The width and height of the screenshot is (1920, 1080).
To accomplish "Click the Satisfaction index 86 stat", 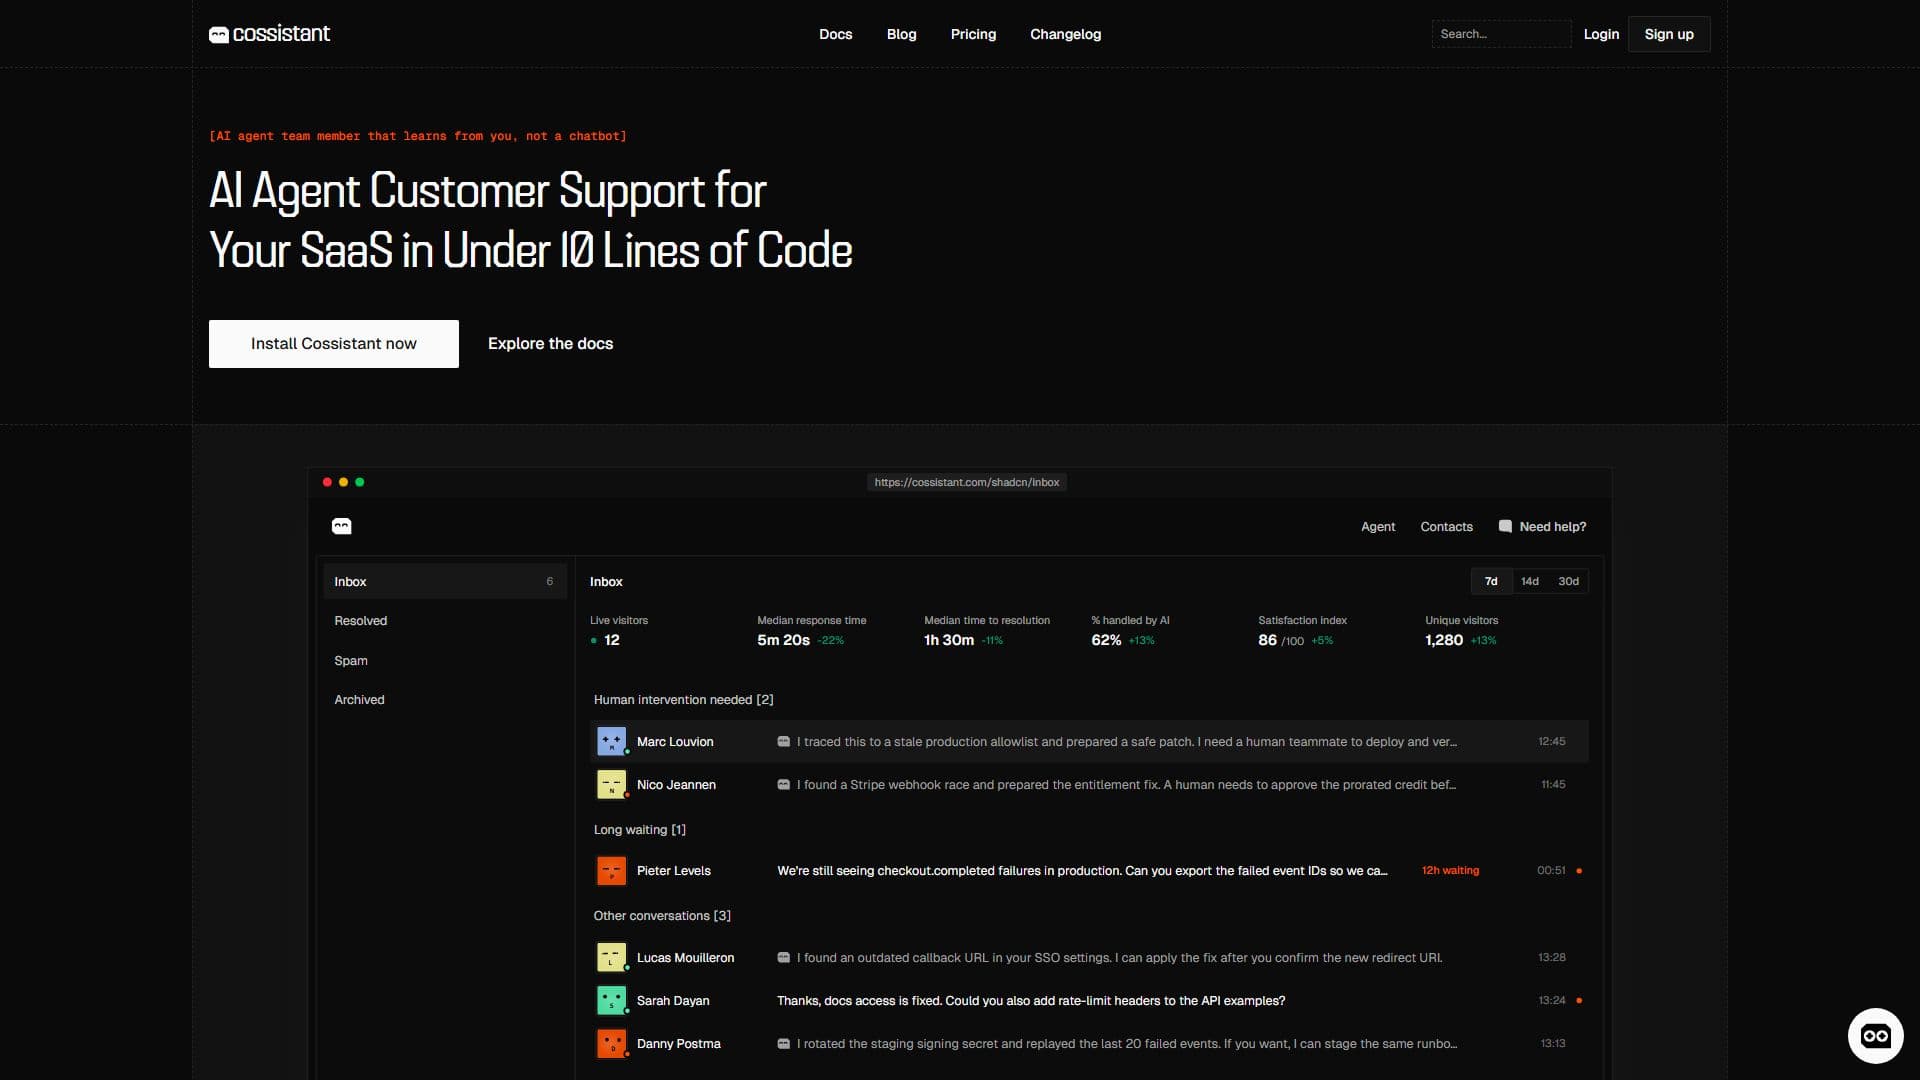I will pyautogui.click(x=1302, y=631).
